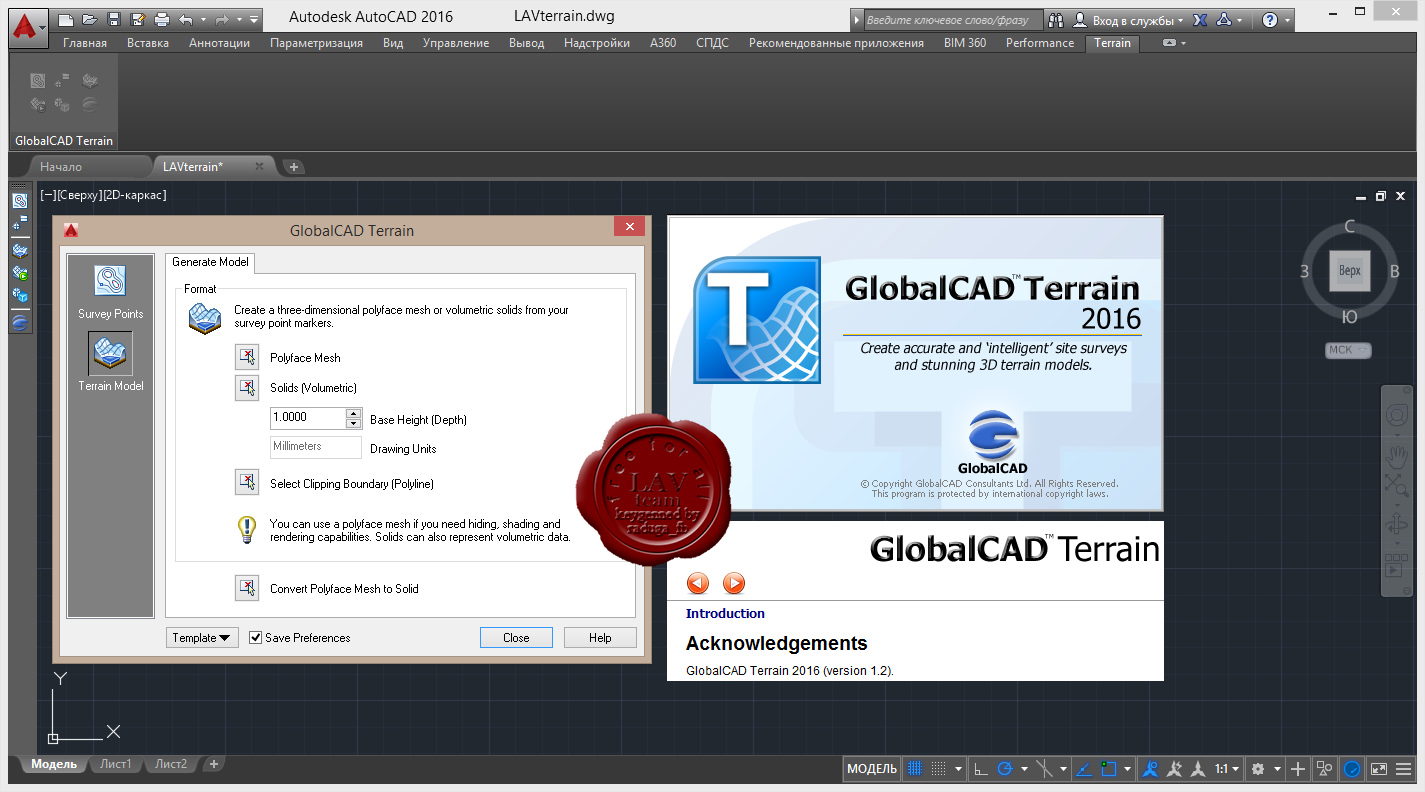Open the MCK coordinate system dropdown
This screenshot has height=792, width=1425.
(1348, 350)
